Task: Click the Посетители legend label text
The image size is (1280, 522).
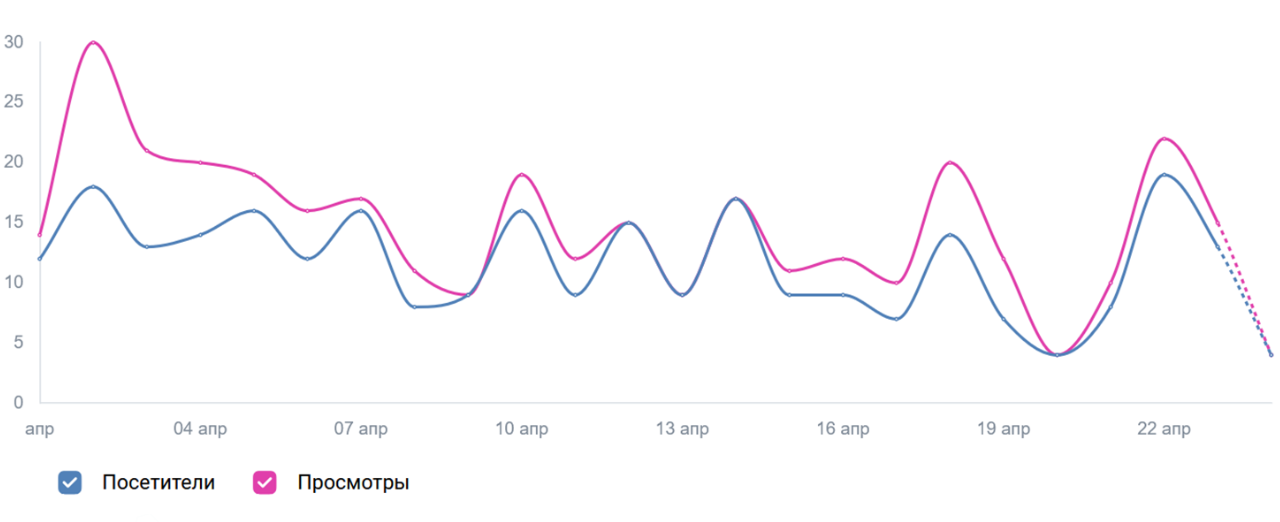Action: click(158, 483)
